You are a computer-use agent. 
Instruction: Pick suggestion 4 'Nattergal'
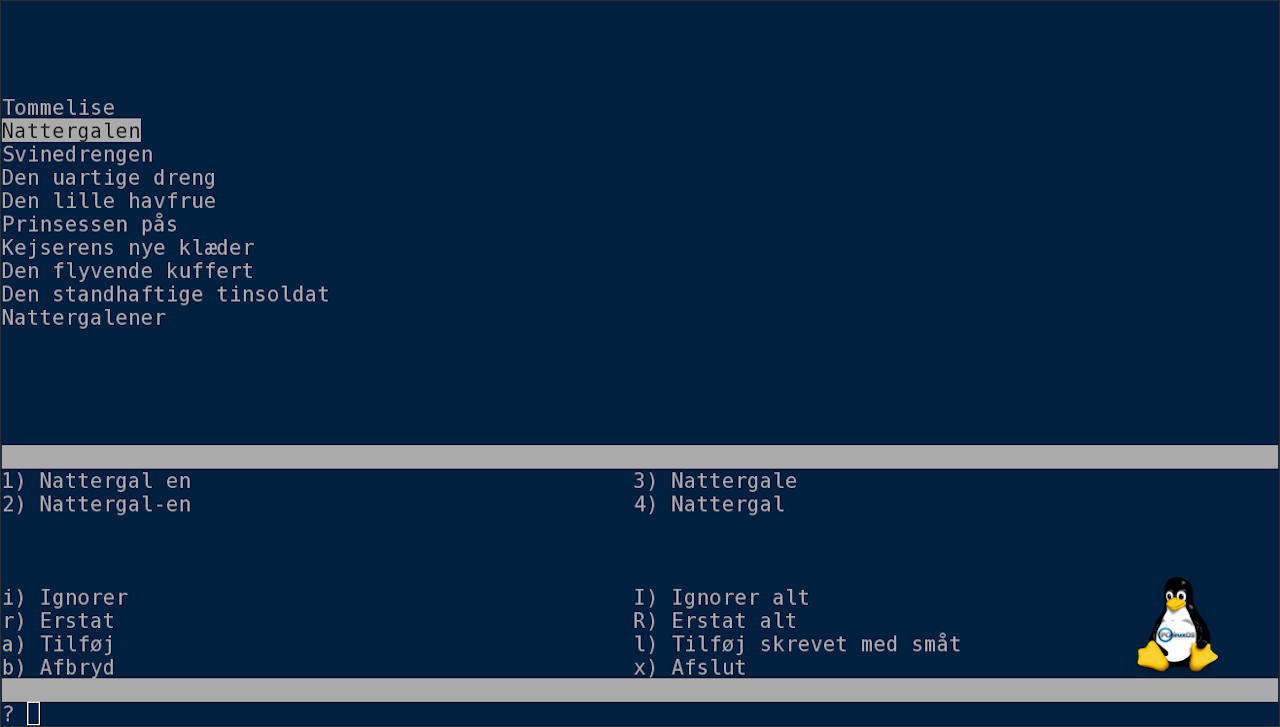coord(709,504)
